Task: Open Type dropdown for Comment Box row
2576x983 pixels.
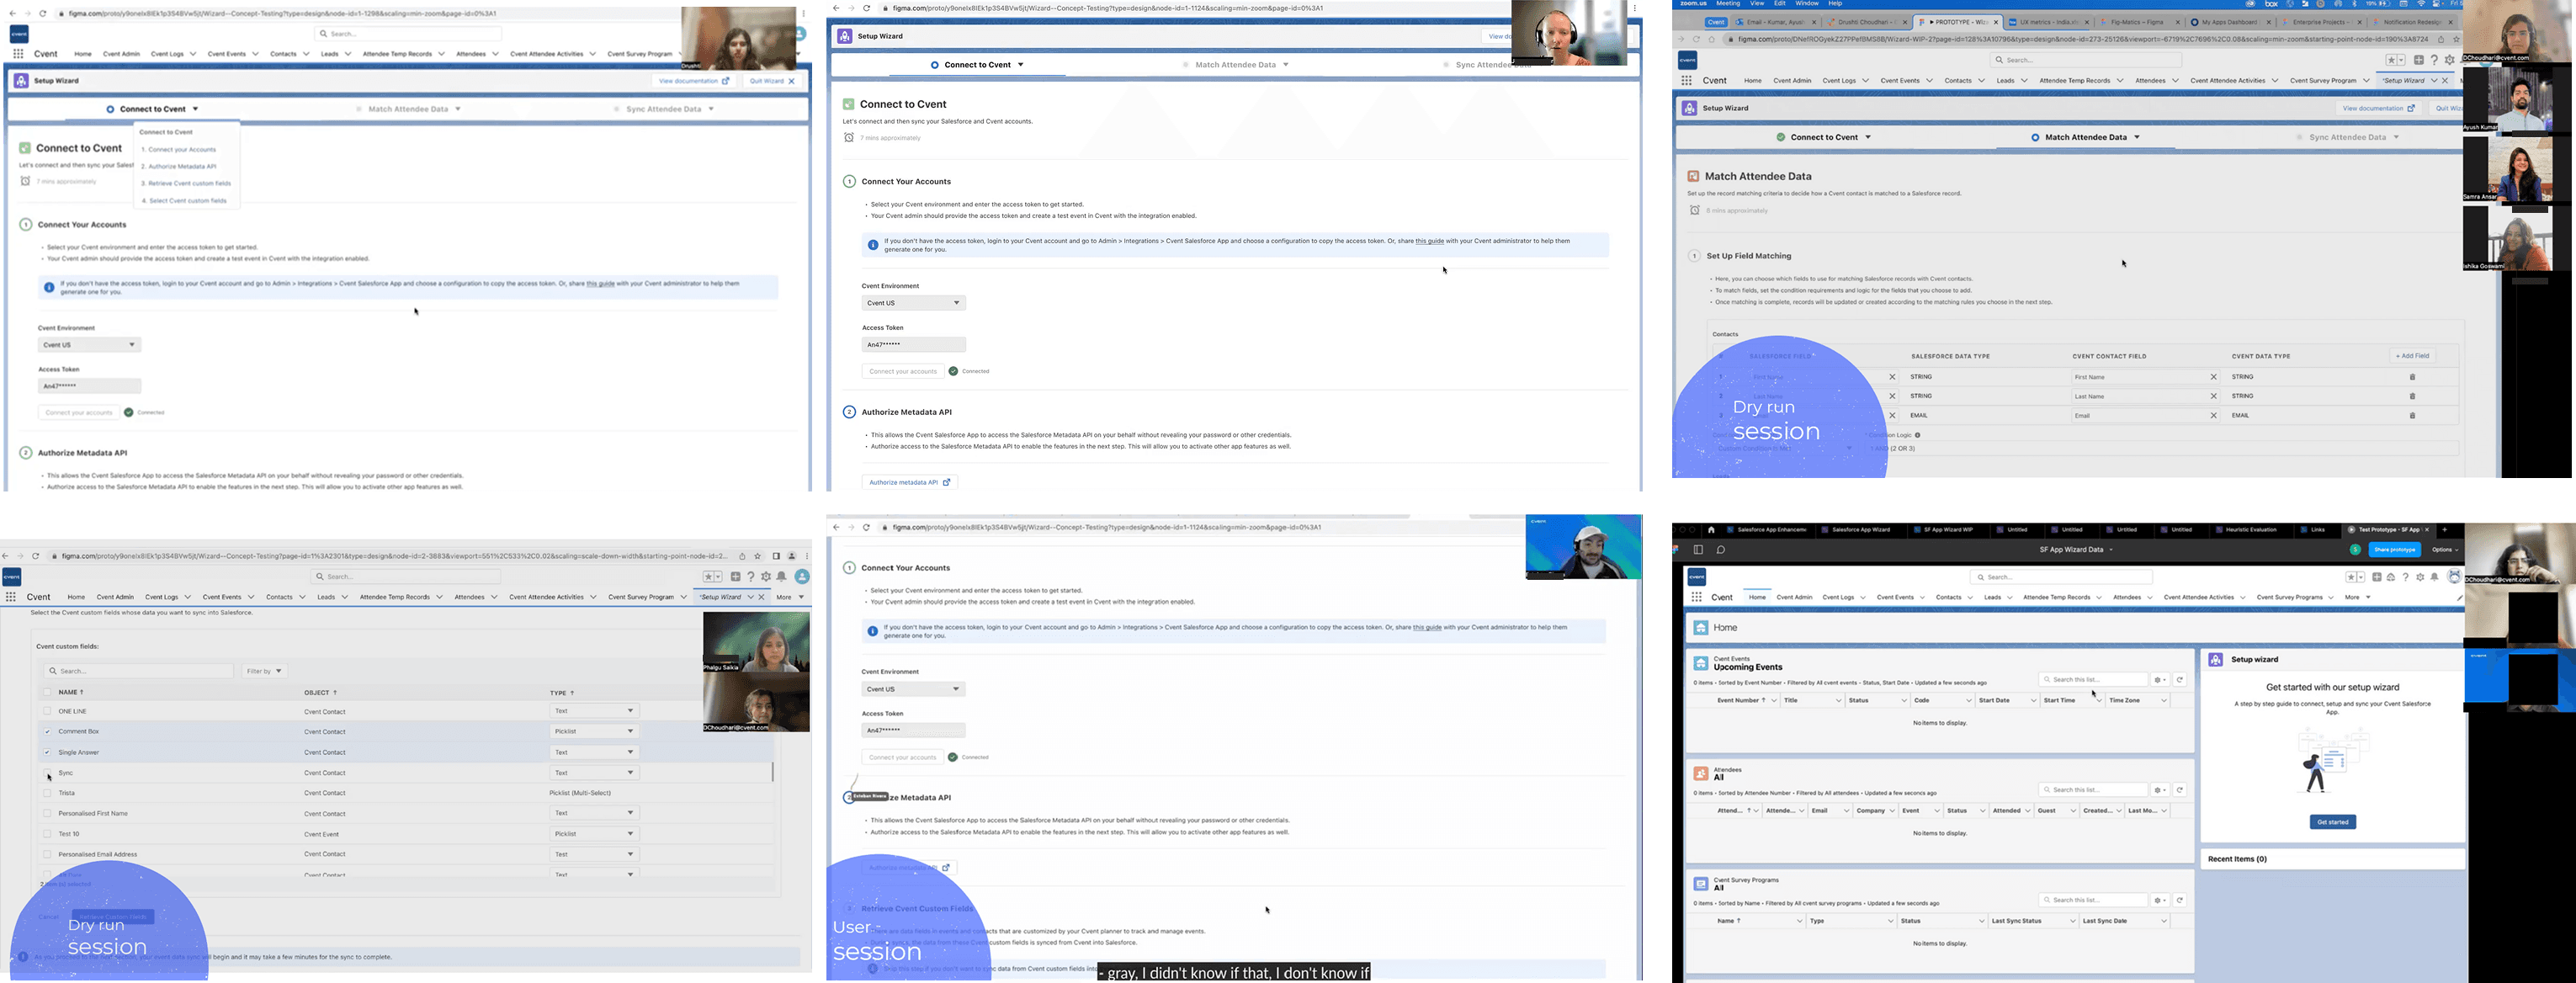Action: point(594,732)
